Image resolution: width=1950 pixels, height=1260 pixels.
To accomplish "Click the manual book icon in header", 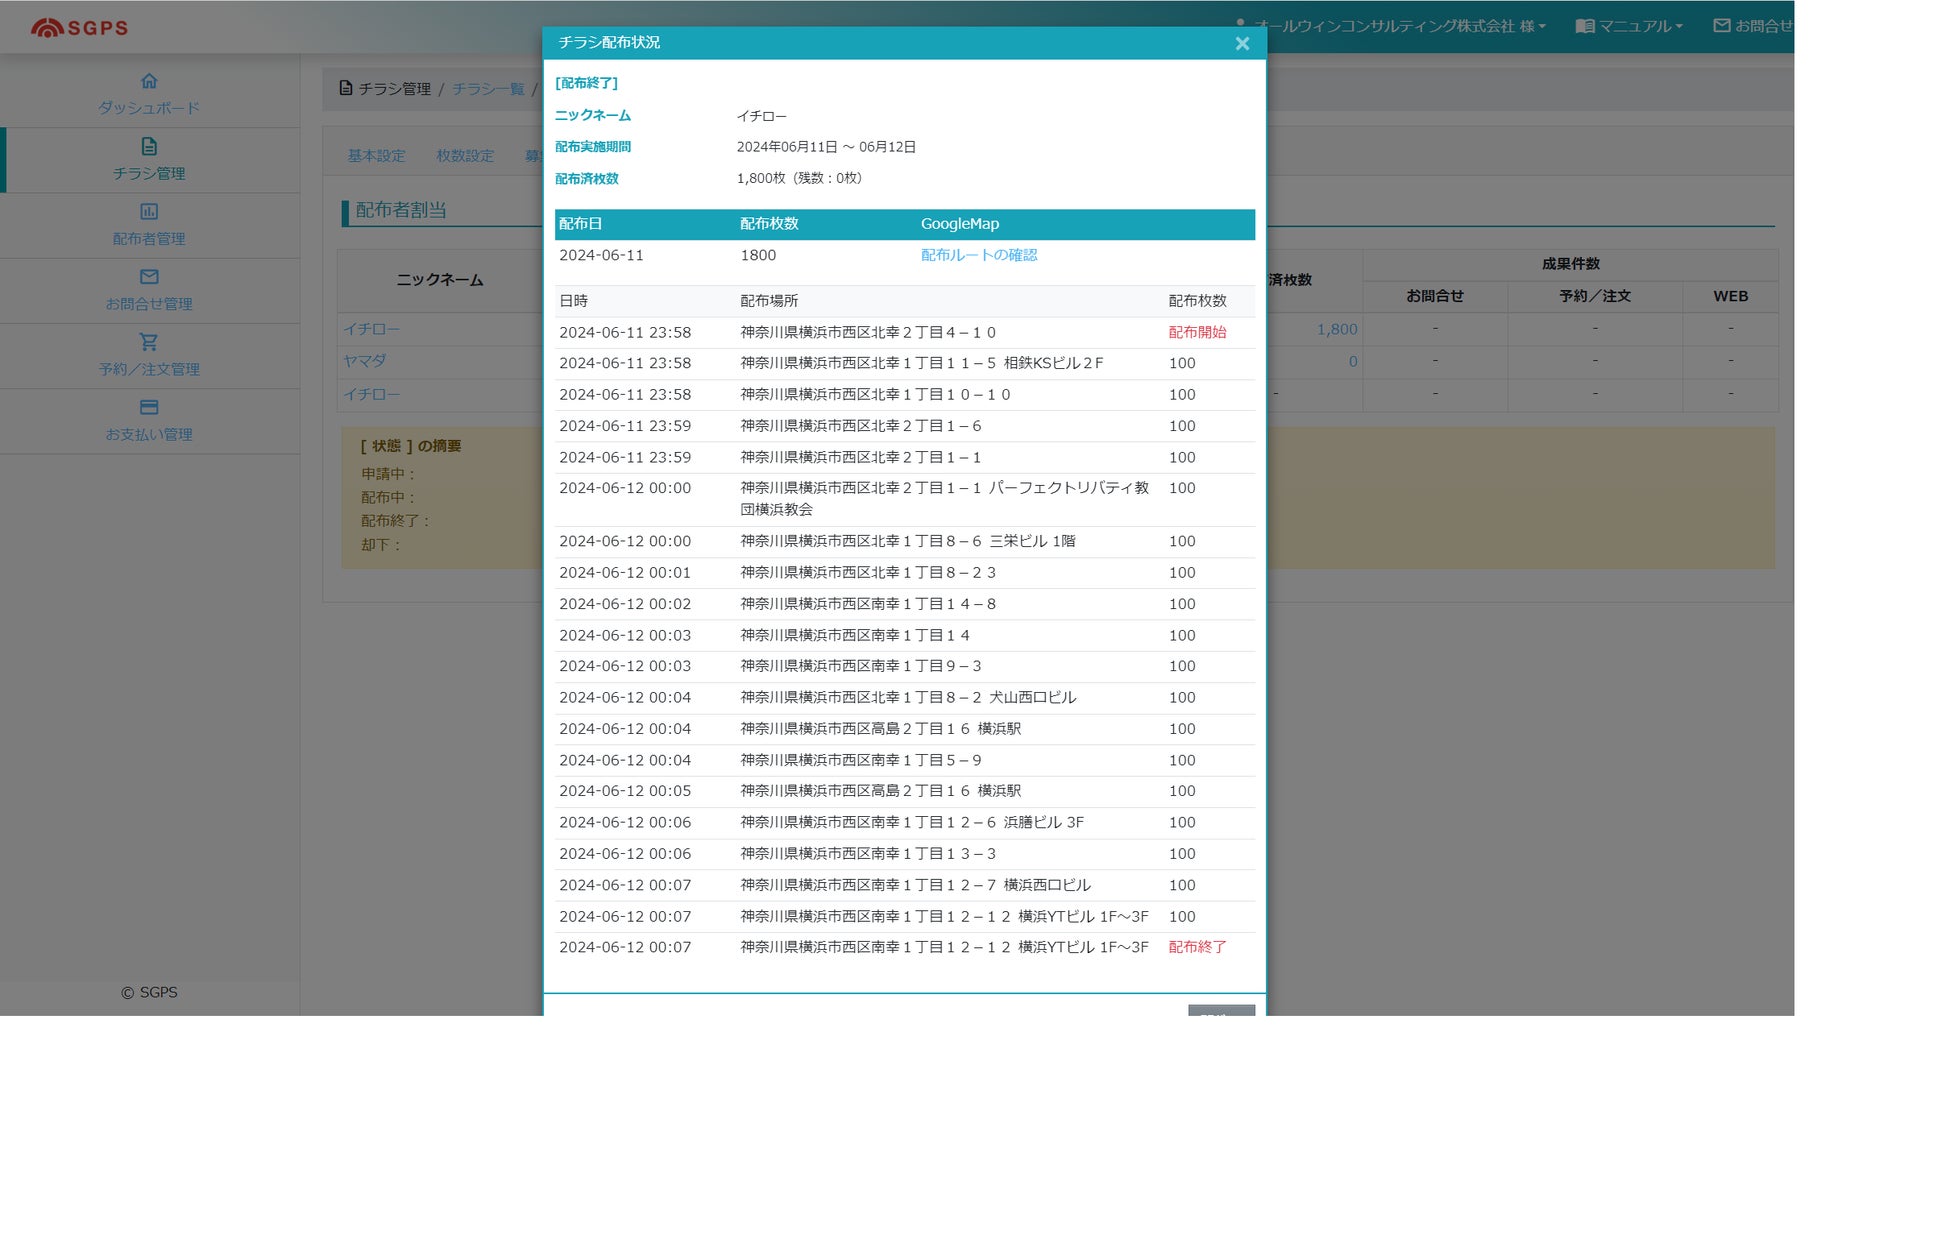I will [1584, 26].
